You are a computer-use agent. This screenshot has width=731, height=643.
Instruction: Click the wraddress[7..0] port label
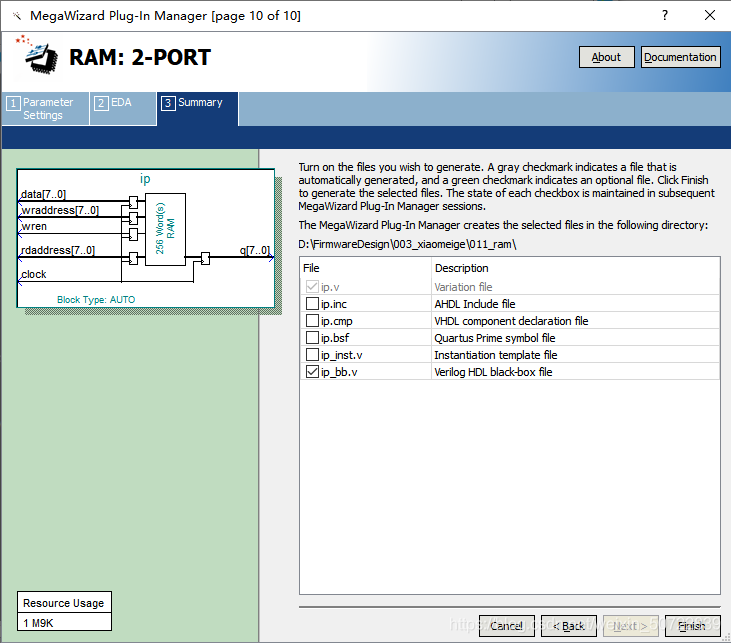pyautogui.click(x=60, y=210)
